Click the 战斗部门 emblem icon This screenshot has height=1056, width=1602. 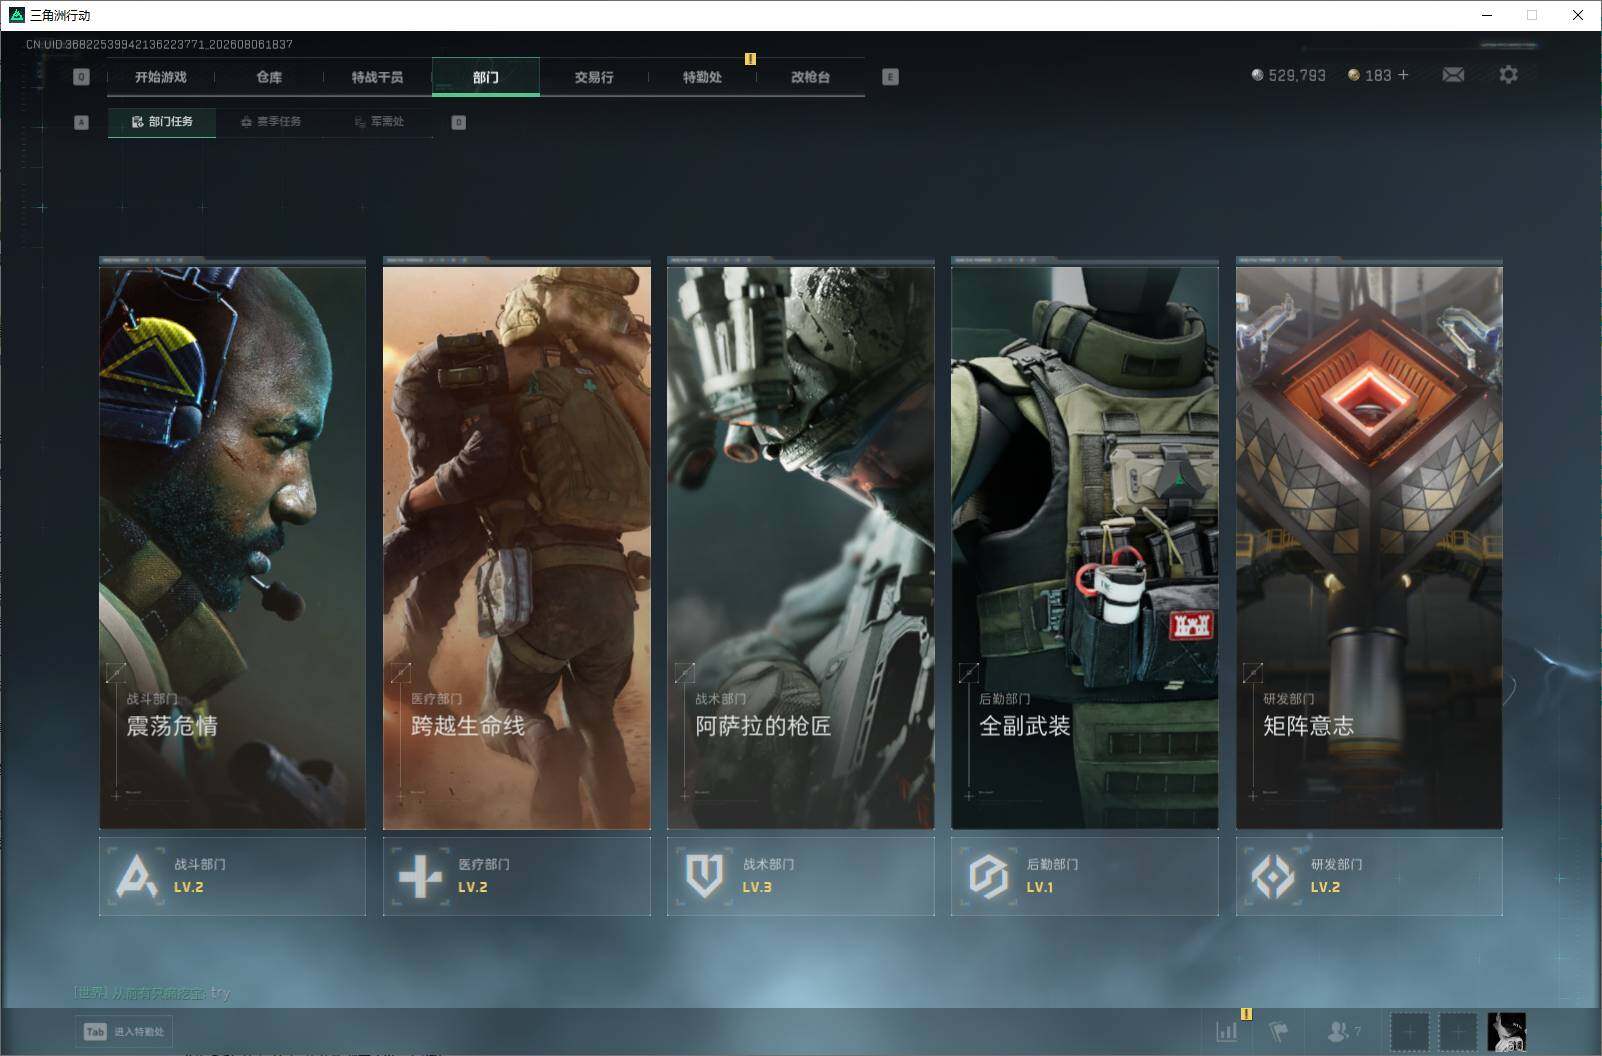[136, 877]
